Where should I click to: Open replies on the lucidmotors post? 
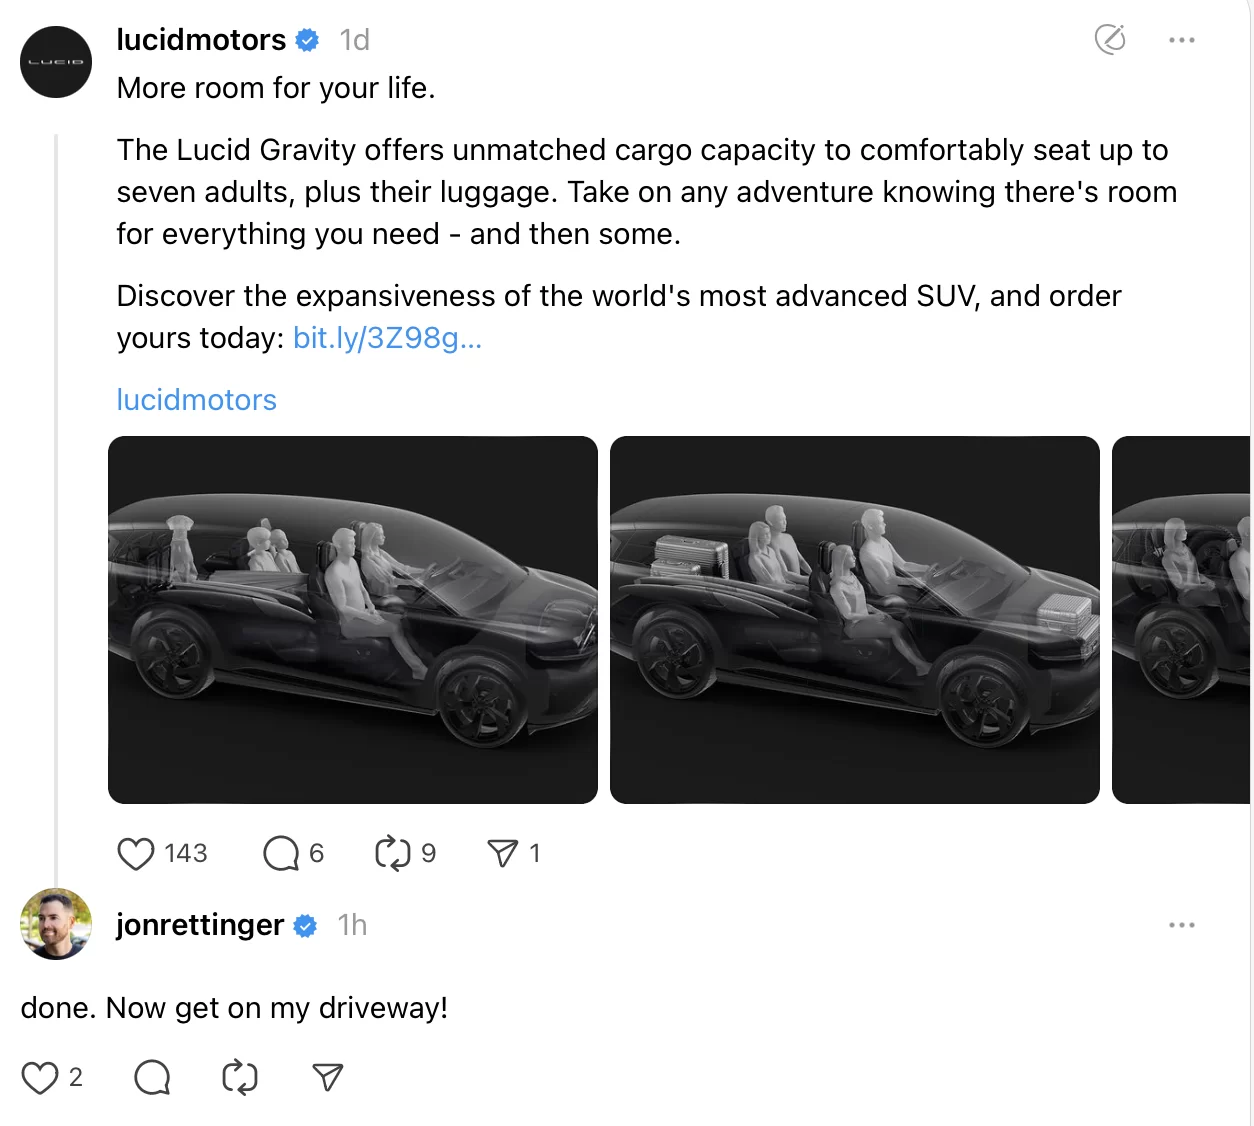pyautogui.click(x=281, y=853)
